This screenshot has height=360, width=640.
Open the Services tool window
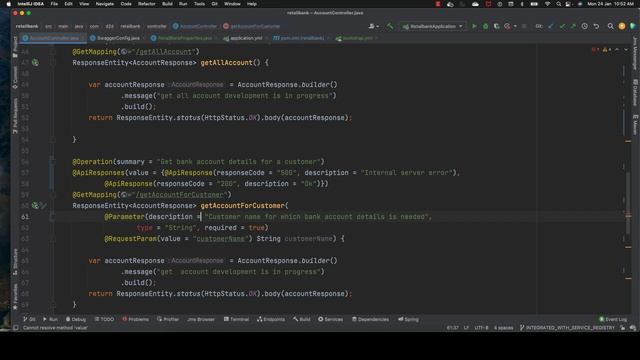click(x=330, y=319)
